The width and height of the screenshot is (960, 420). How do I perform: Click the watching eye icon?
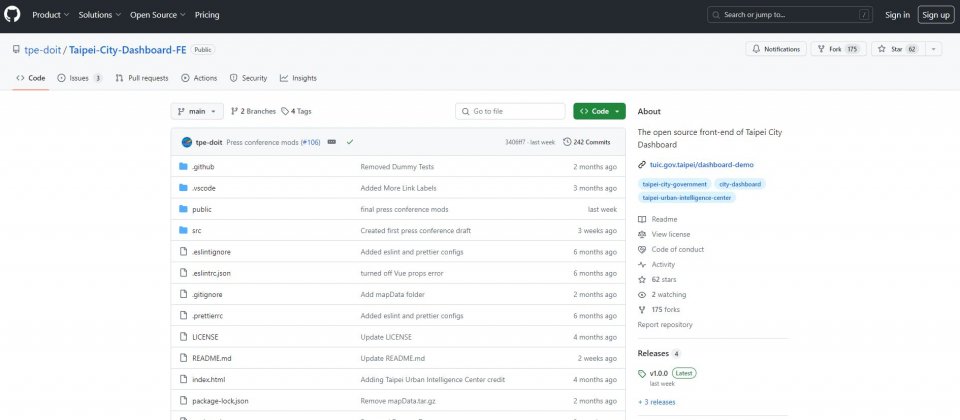[642, 294]
